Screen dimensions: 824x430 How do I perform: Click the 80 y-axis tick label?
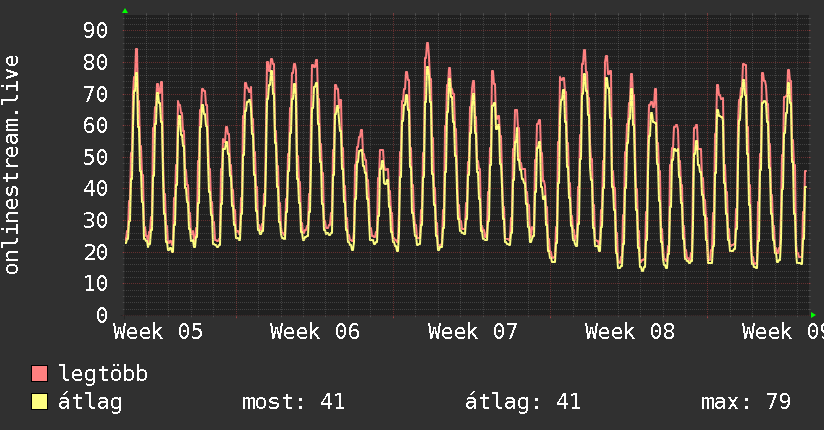click(x=96, y=63)
